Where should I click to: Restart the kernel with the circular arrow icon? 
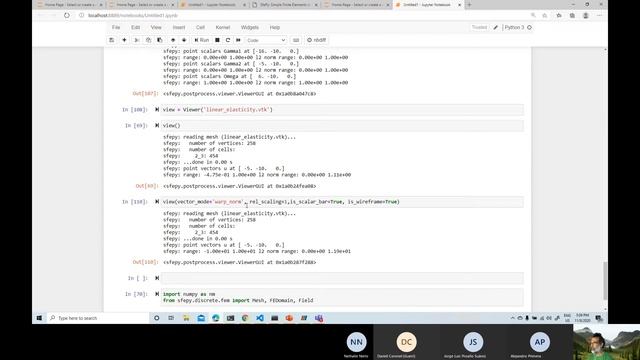tap(228, 40)
